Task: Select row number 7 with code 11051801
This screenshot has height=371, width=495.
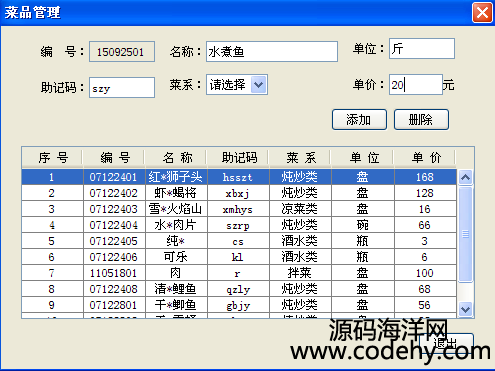Action: [x=239, y=273]
